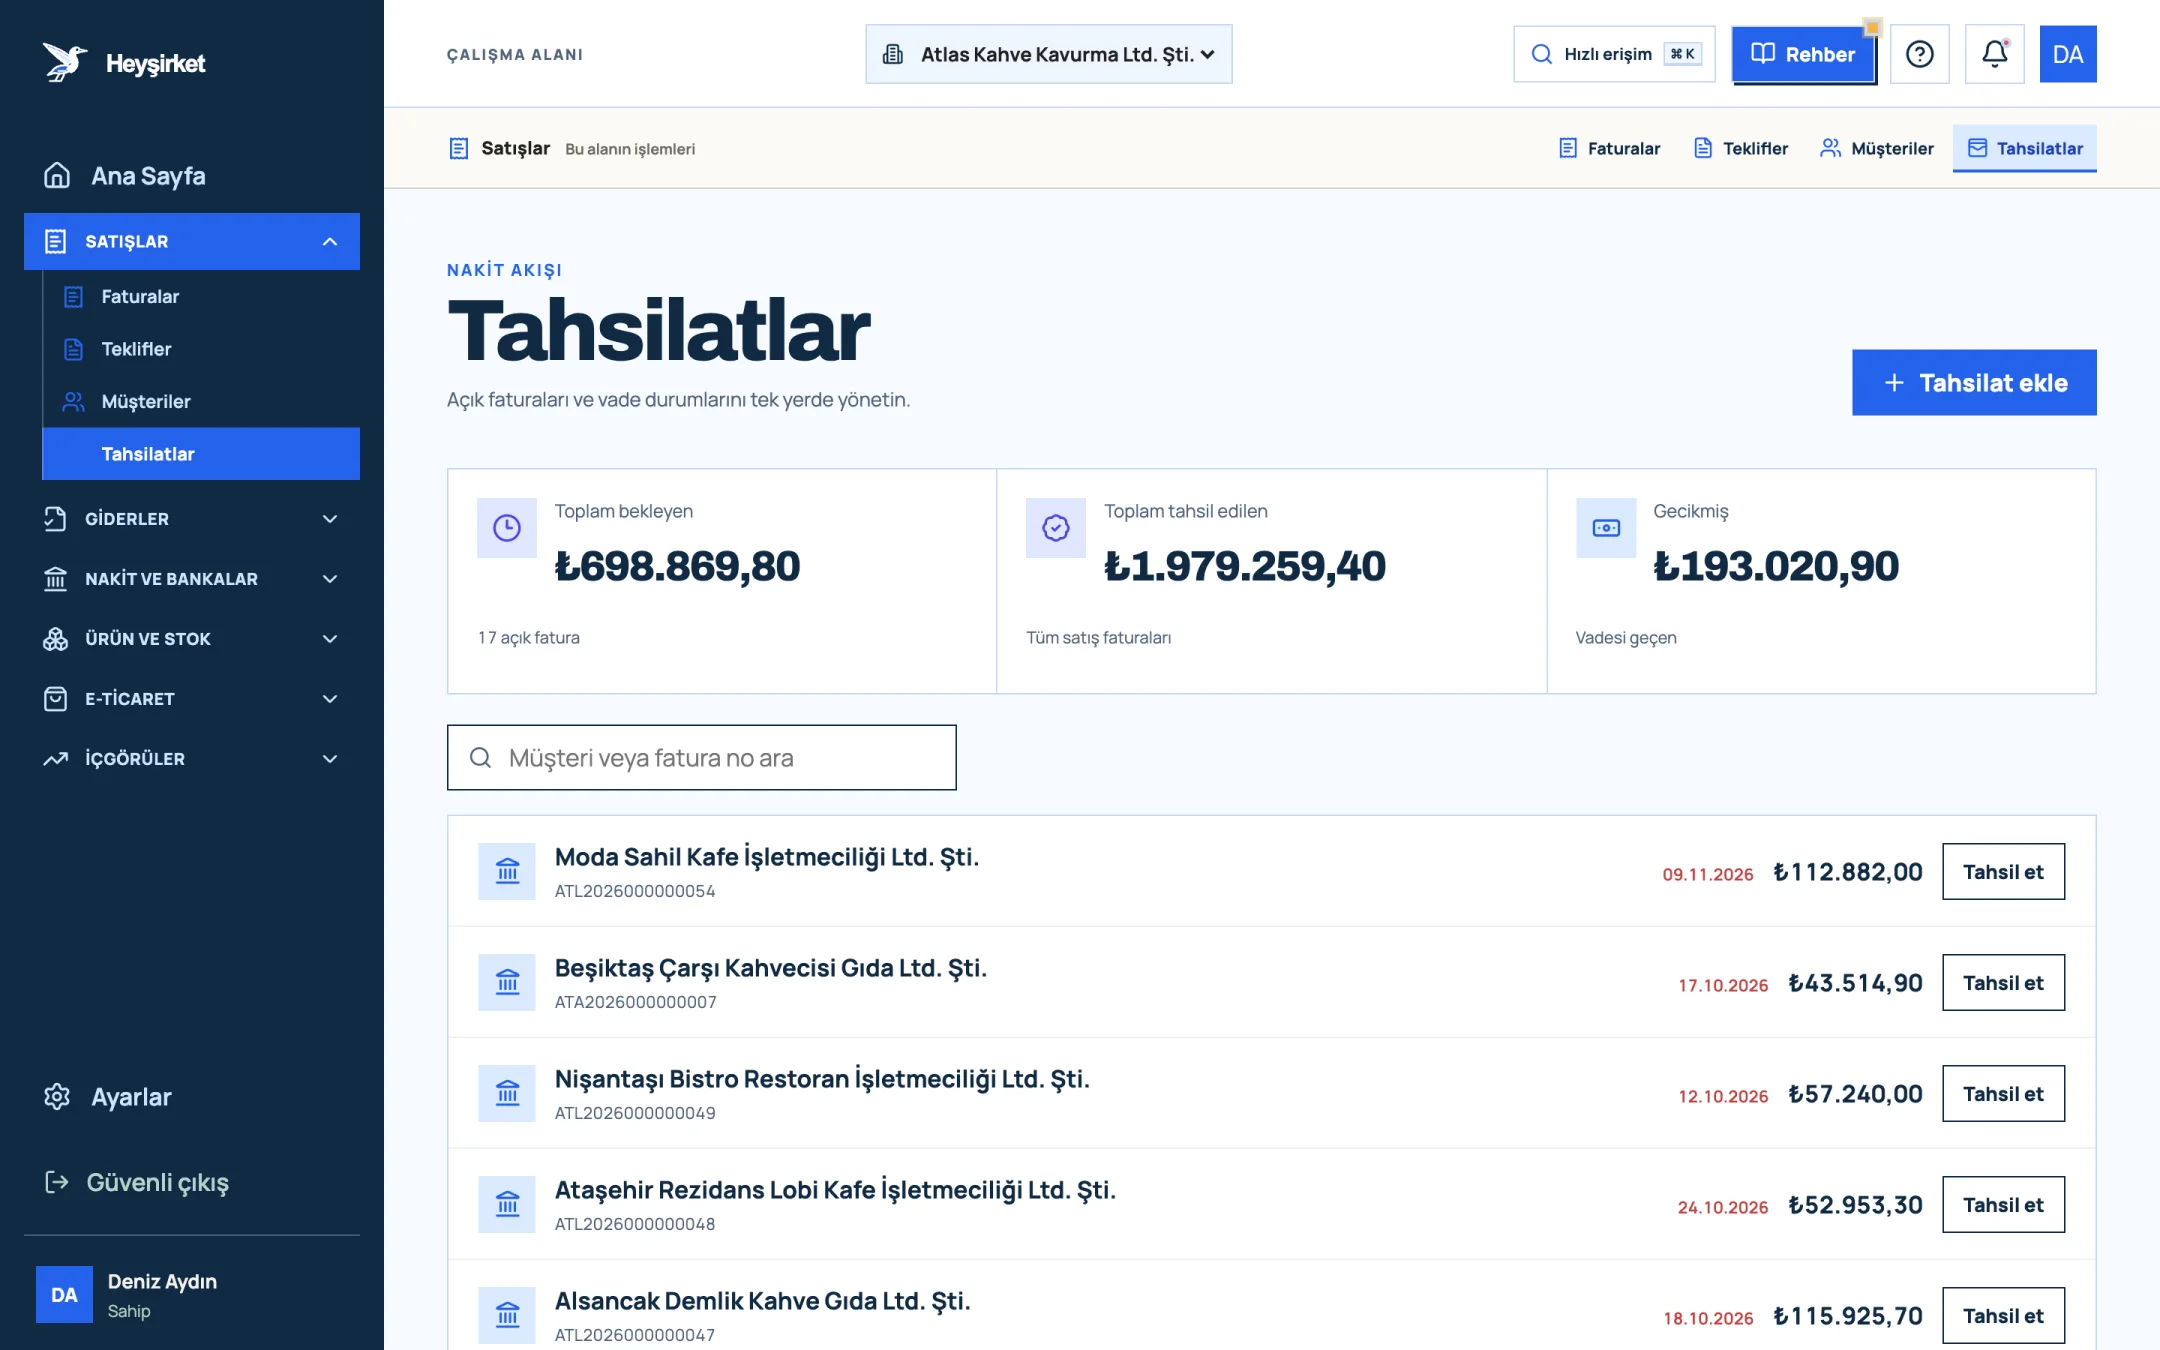The height and width of the screenshot is (1350, 2160).
Task: Open the Rehber guide button
Action: (1803, 54)
